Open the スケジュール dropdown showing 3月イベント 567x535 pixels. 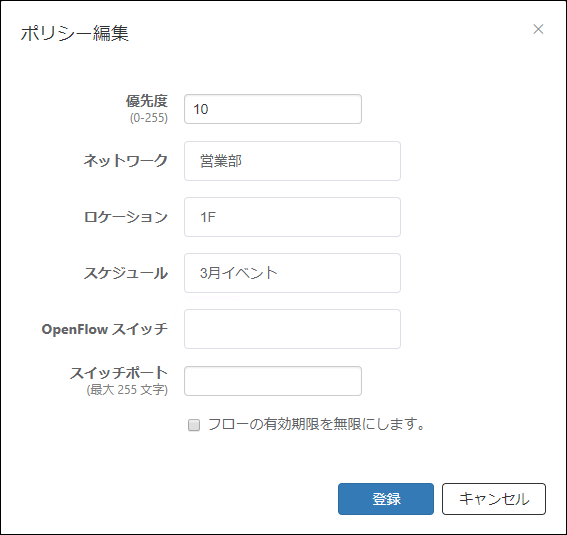[x=292, y=273]
